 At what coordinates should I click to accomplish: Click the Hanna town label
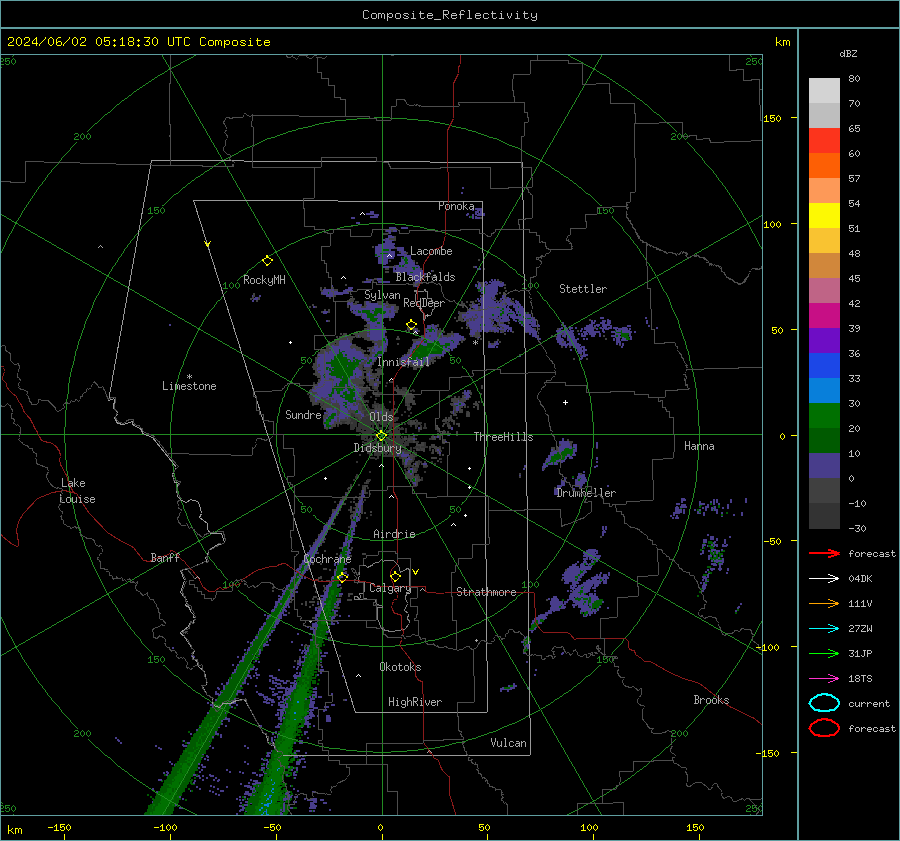[699, 446]
